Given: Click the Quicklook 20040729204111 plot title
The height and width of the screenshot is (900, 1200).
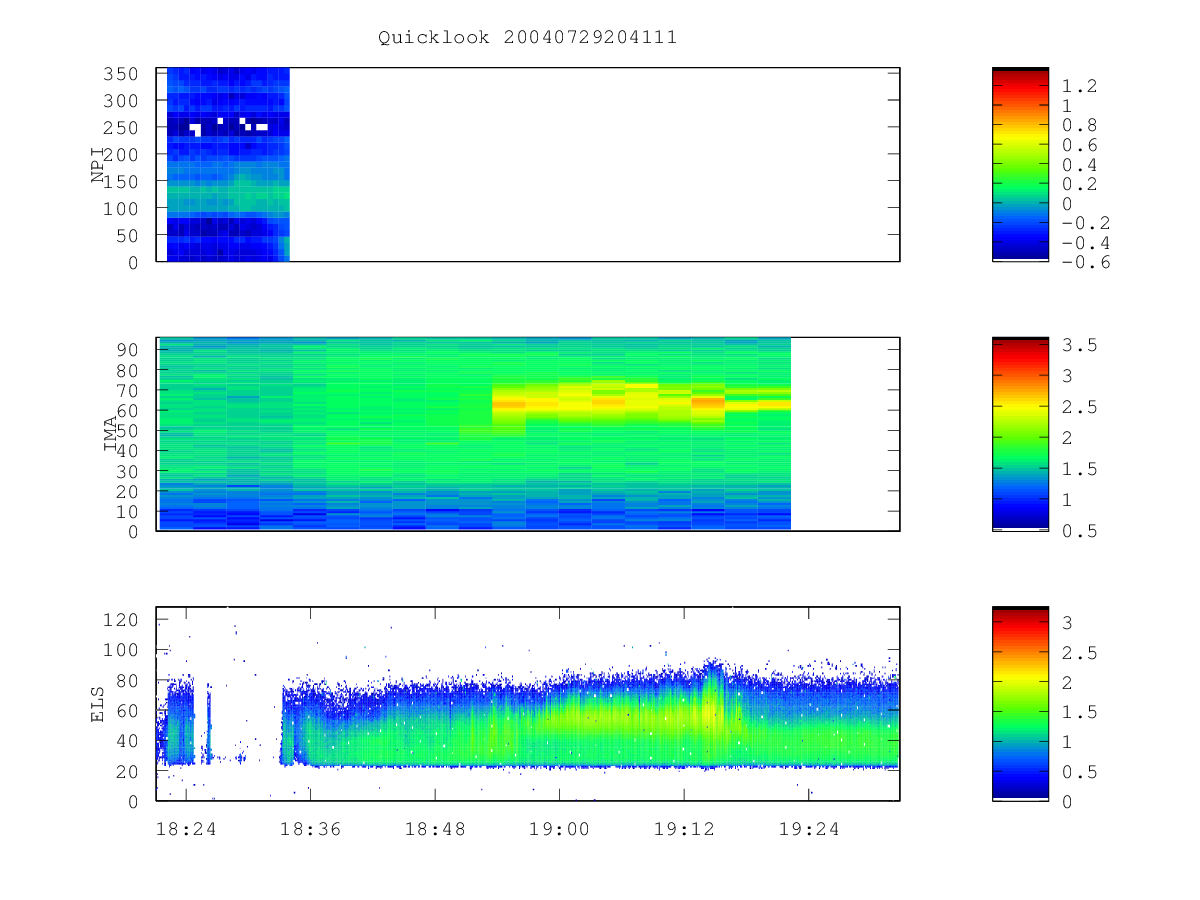Looking at the screenshot, I should (x=527, y=38).
